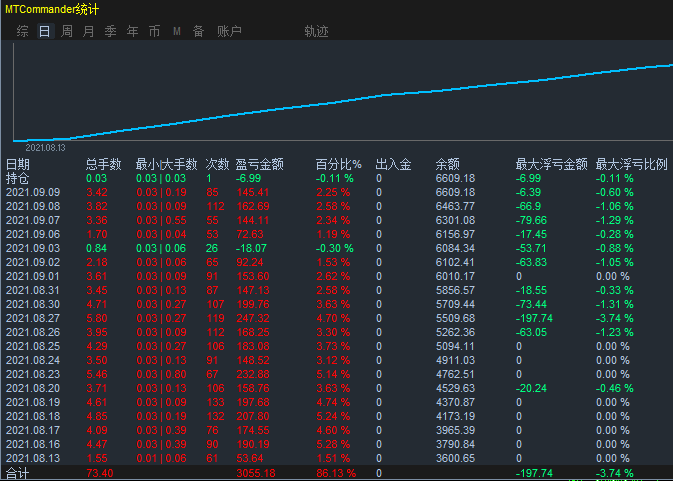The width and height of the screenshot is (673, 481).
Task: Open the 轨迹 track tab
Action: [x=316, y=31]
